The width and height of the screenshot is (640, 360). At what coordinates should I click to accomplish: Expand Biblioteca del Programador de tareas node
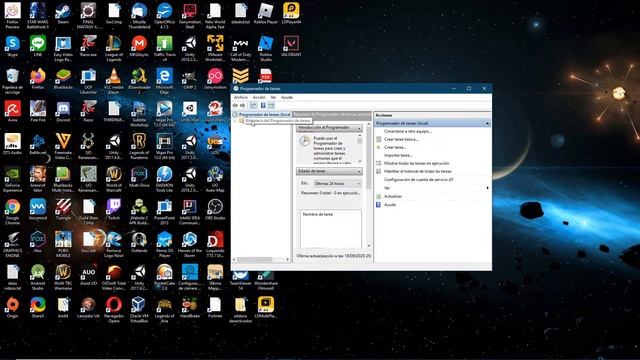[x=236, y=121]
